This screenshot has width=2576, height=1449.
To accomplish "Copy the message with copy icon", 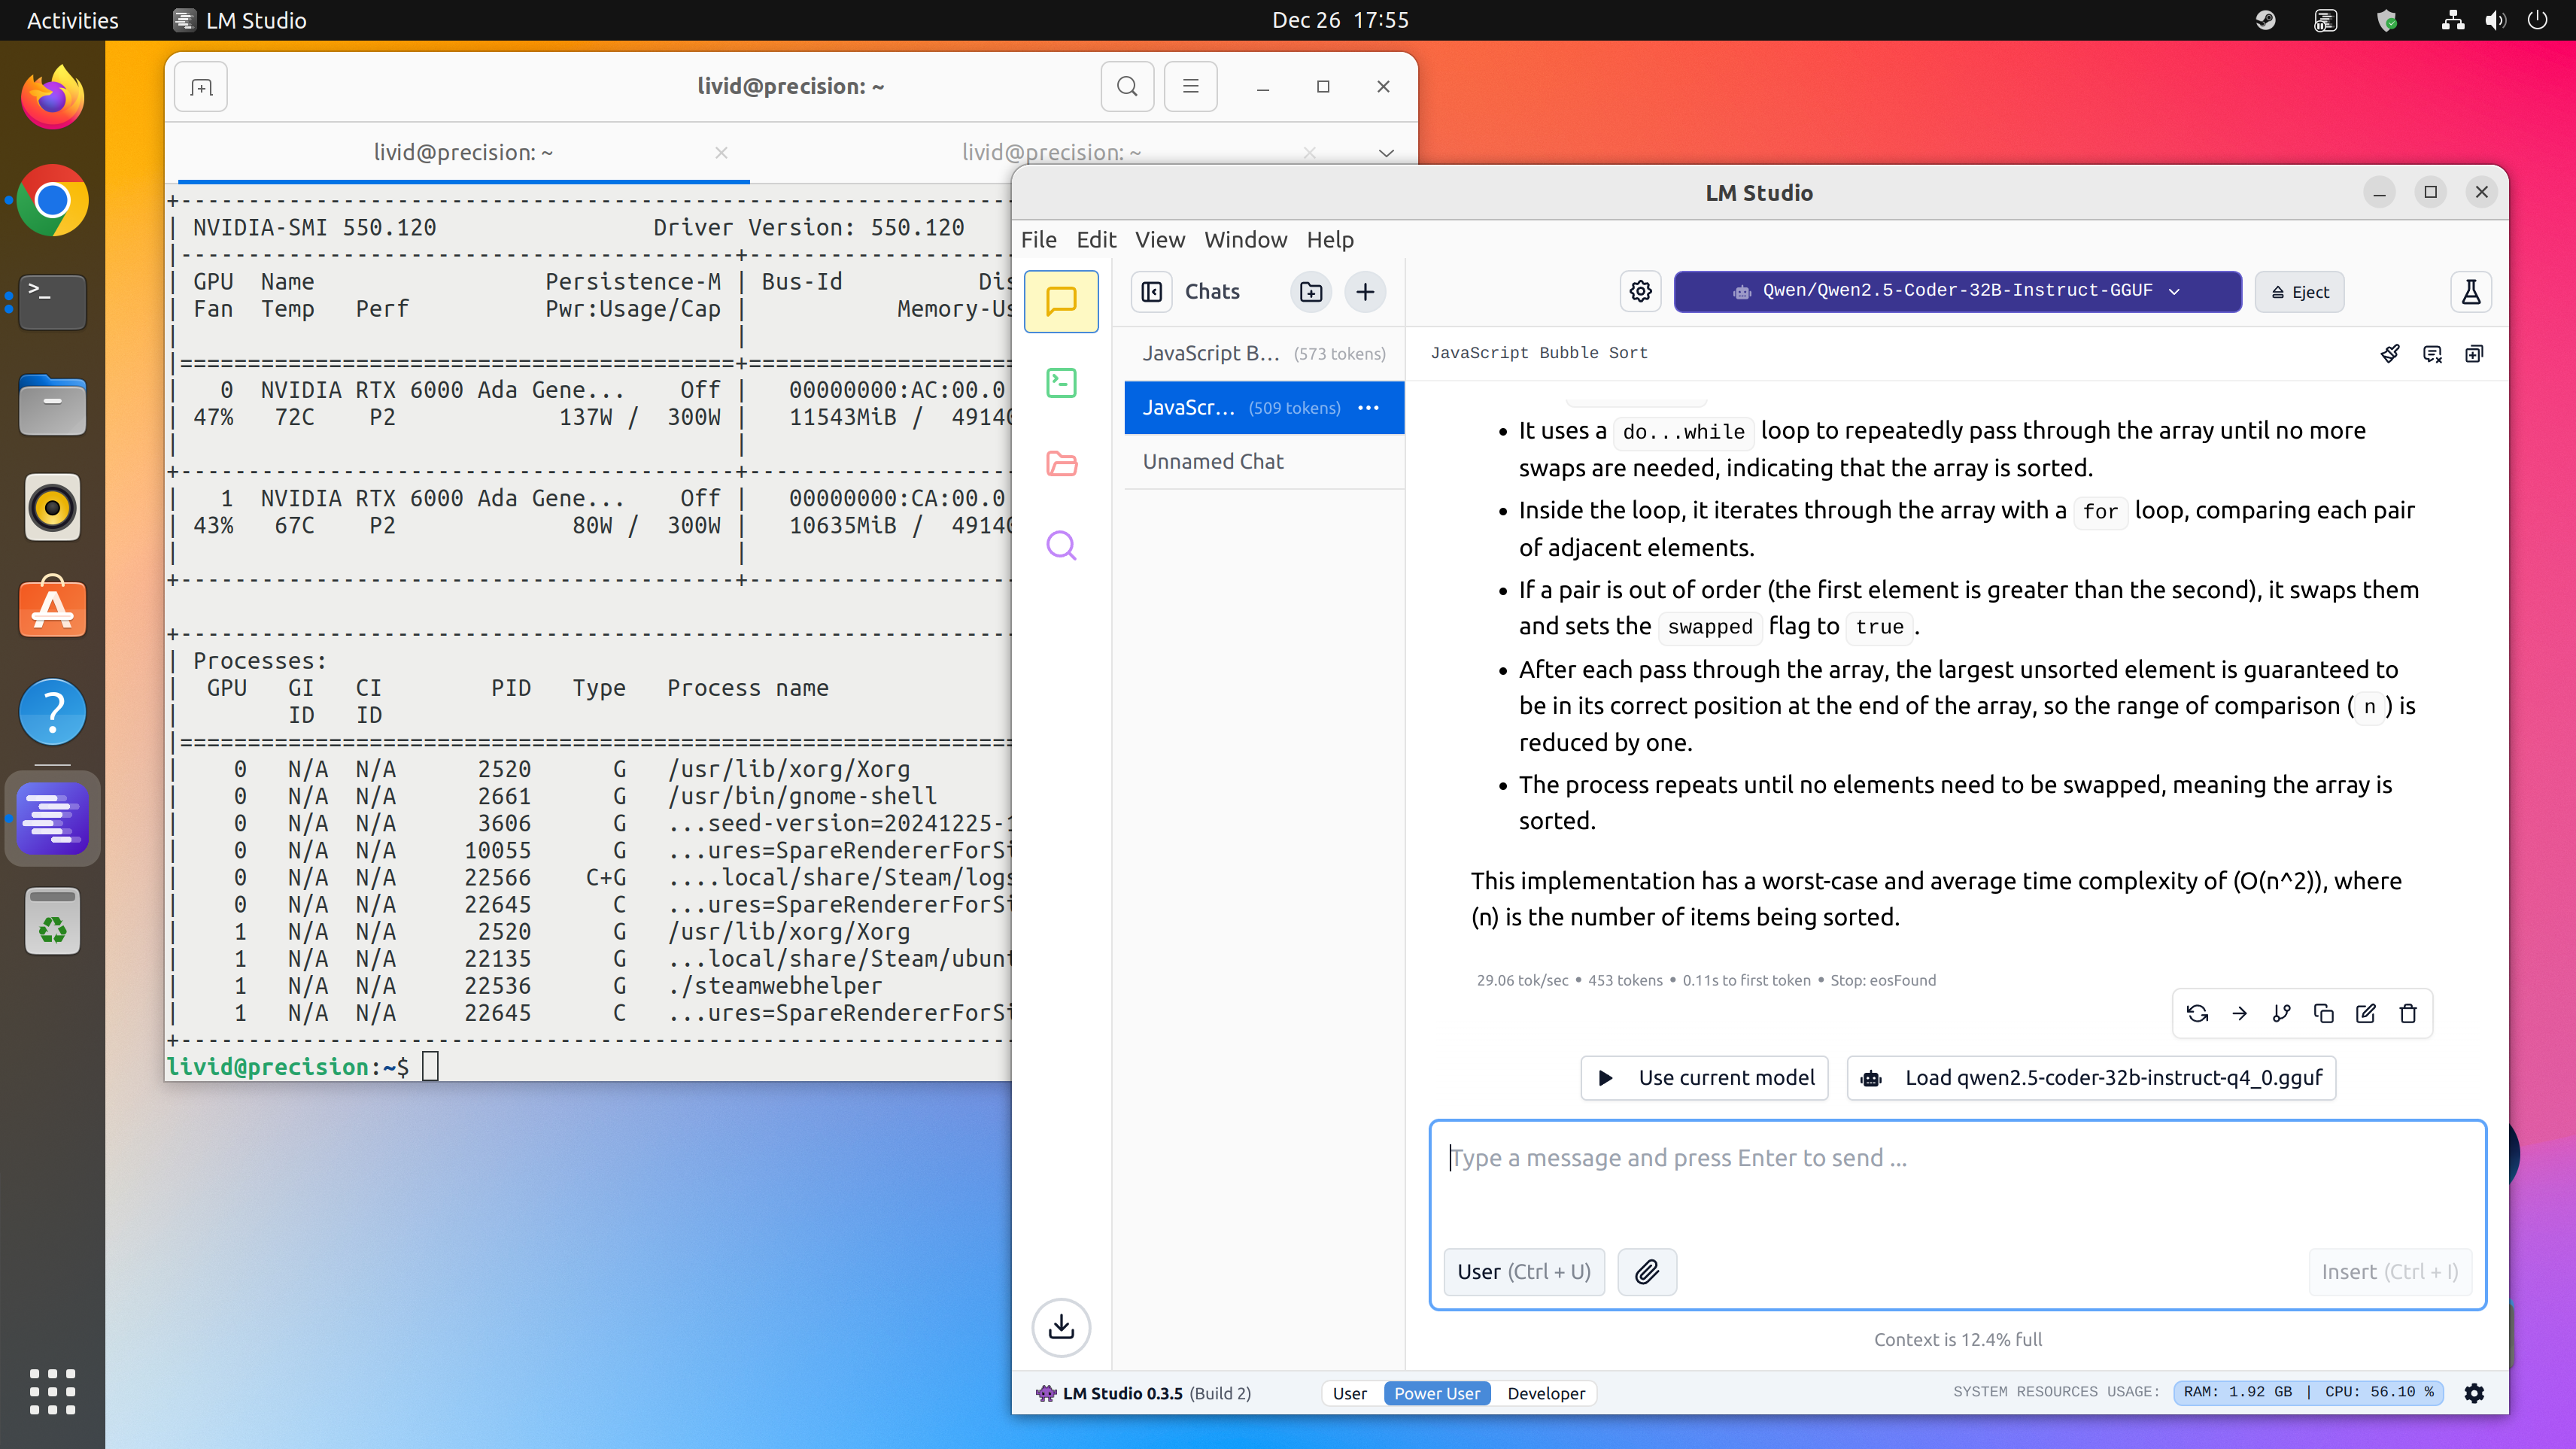I will click(2324, 1014).
